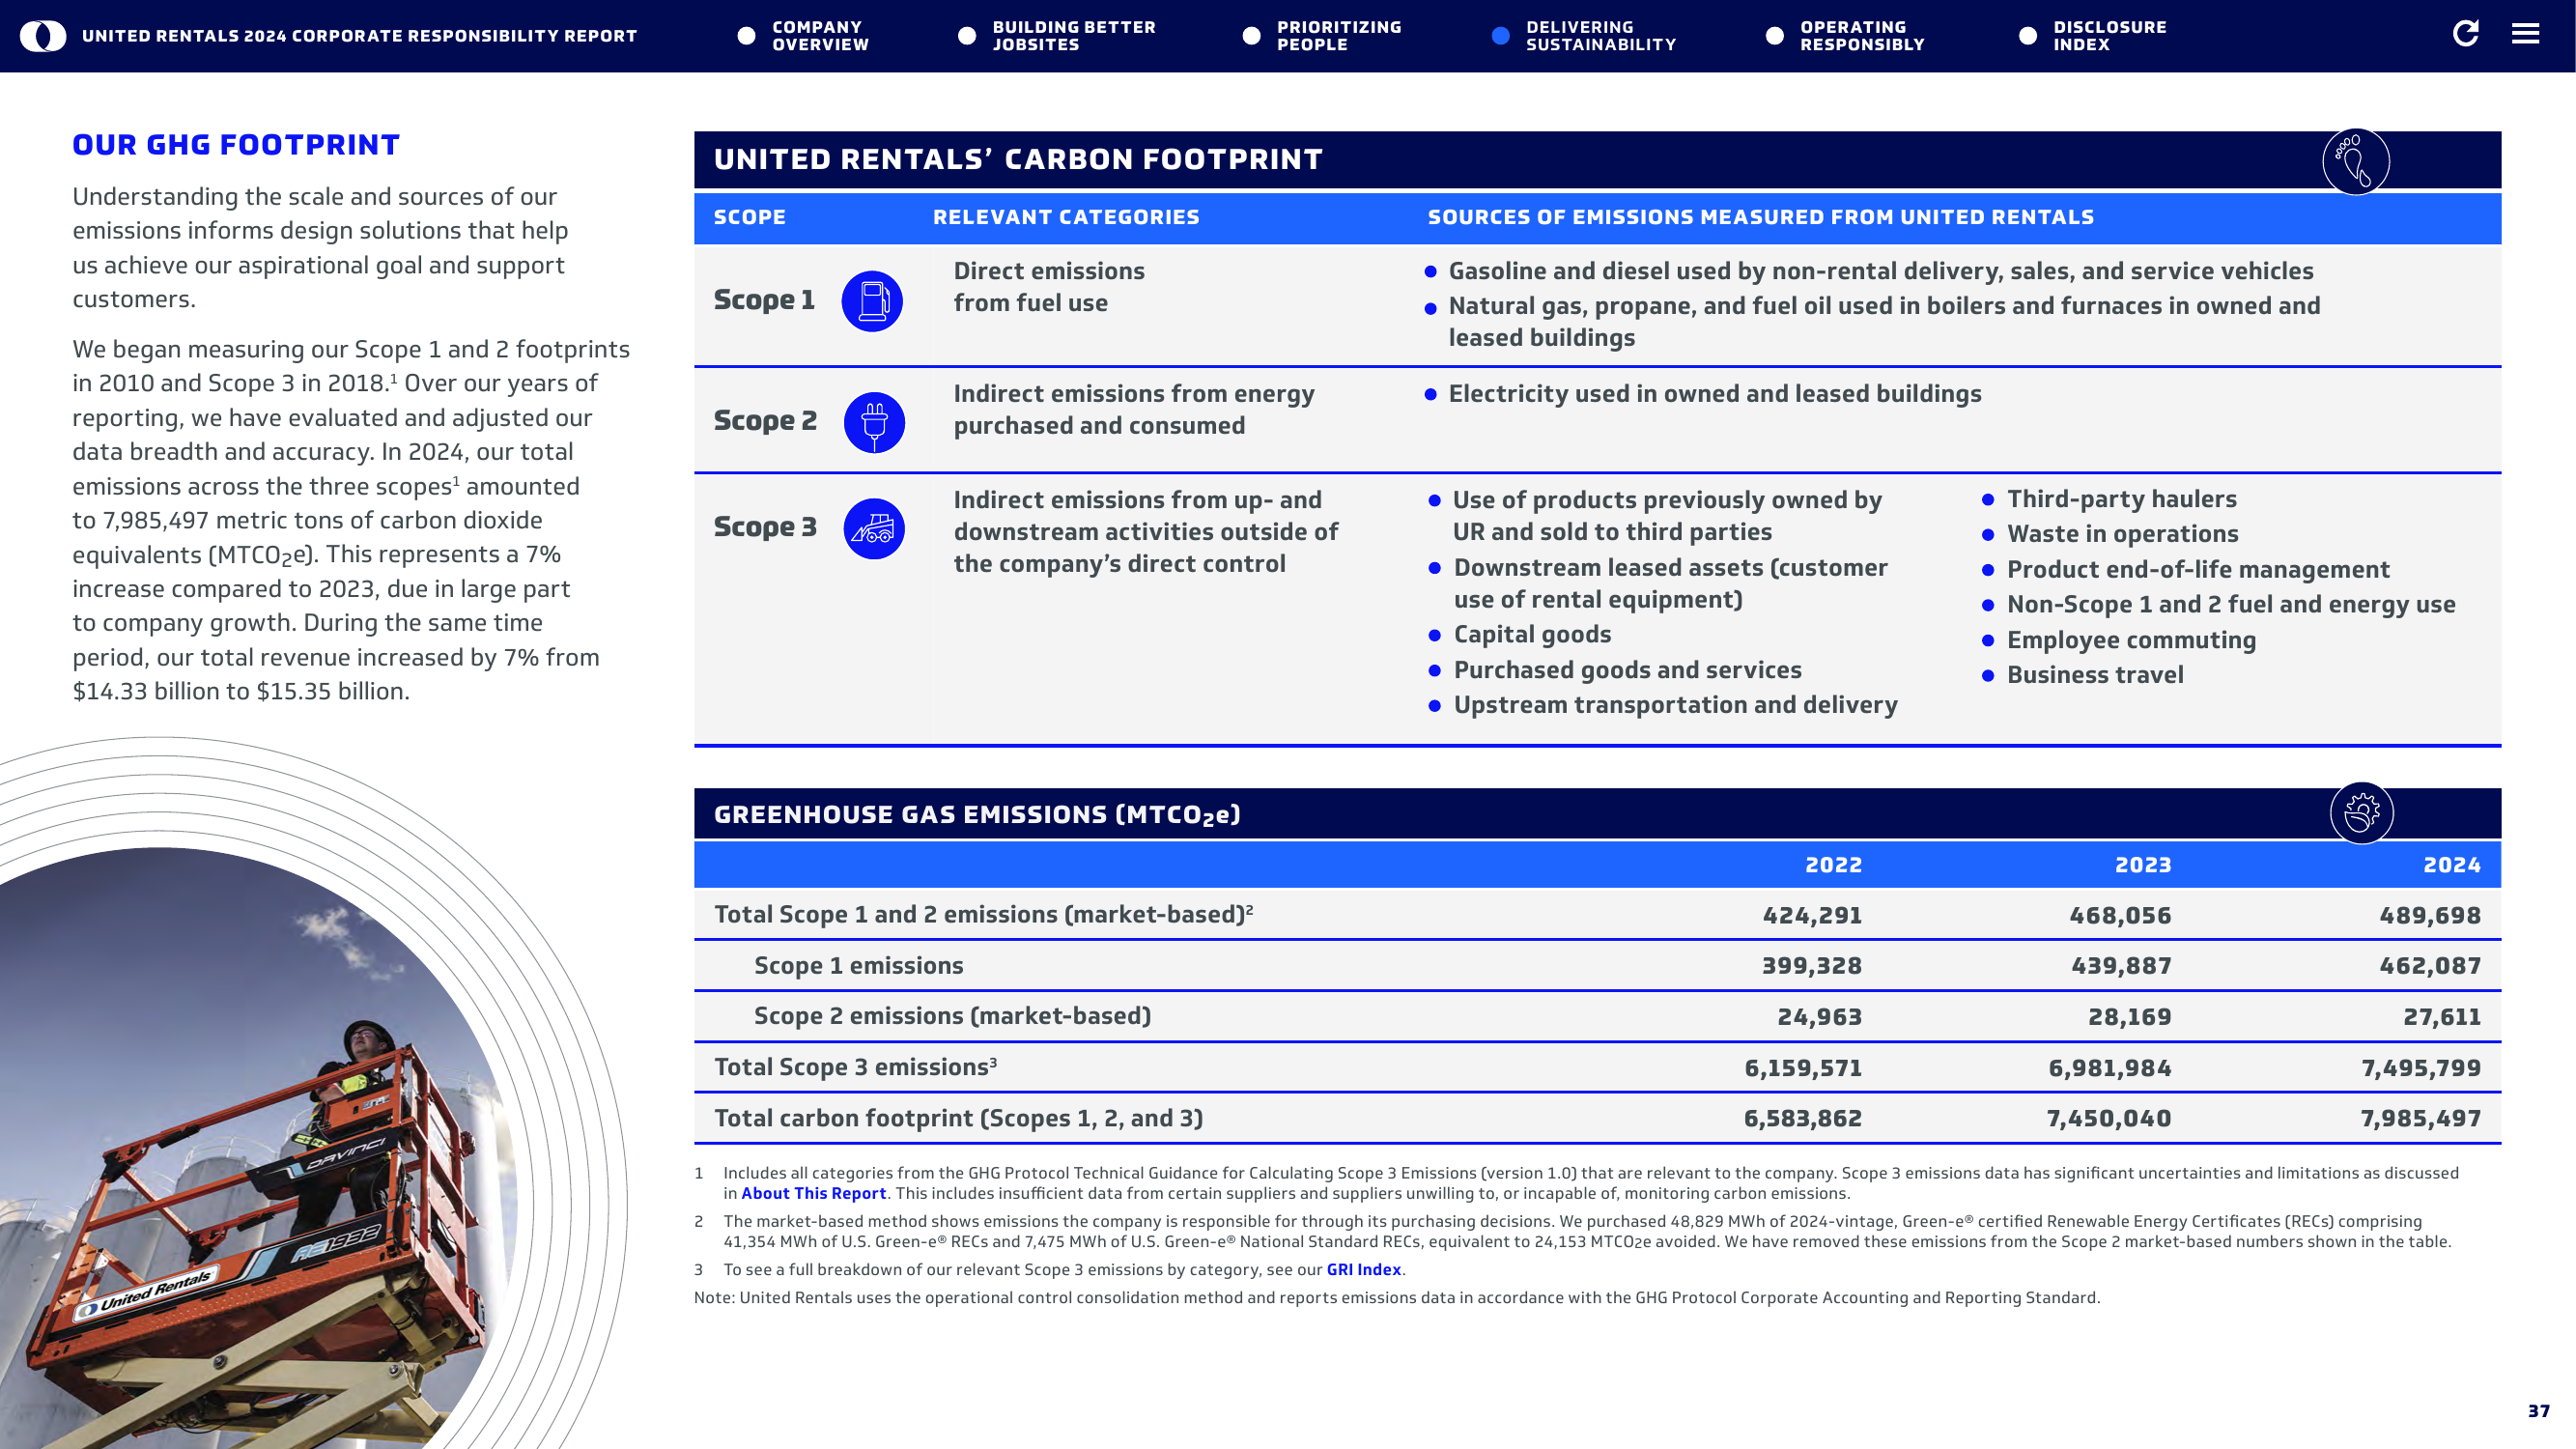Click the Scope column header
This screenshot has height=1449, width=2576.
click(749, 217)
